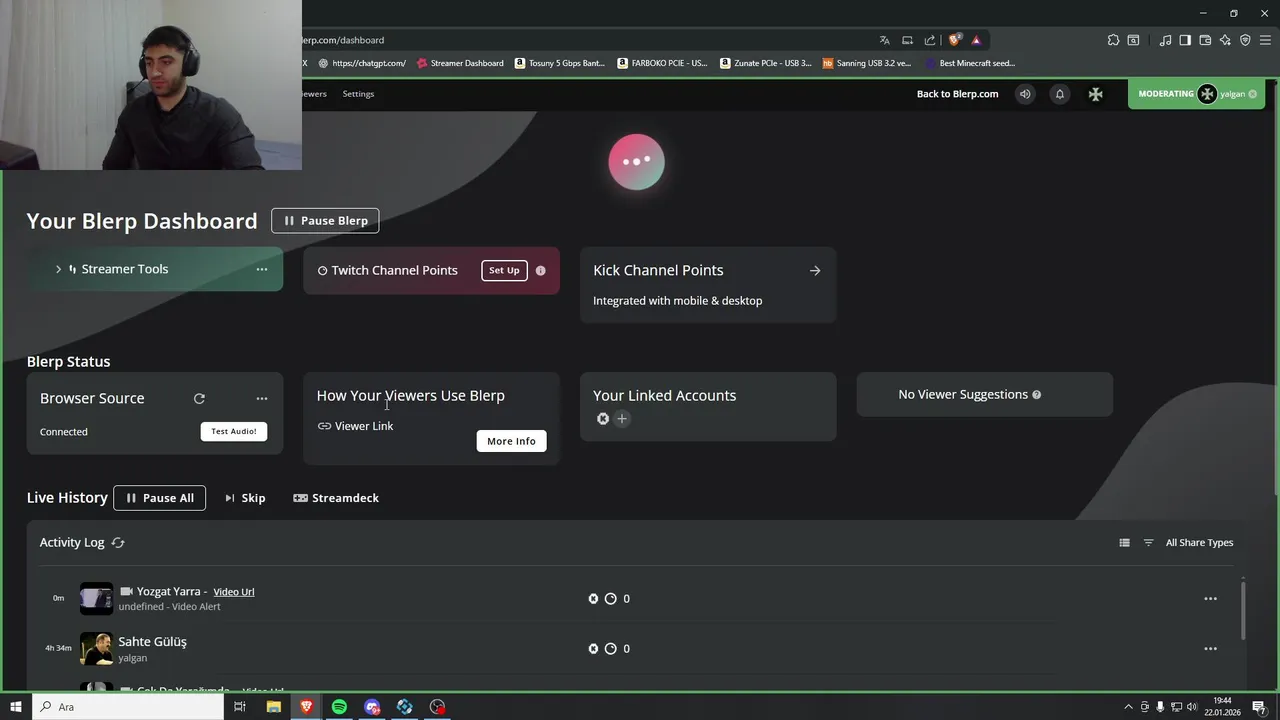Pause All live history

[x=160, y=498]
